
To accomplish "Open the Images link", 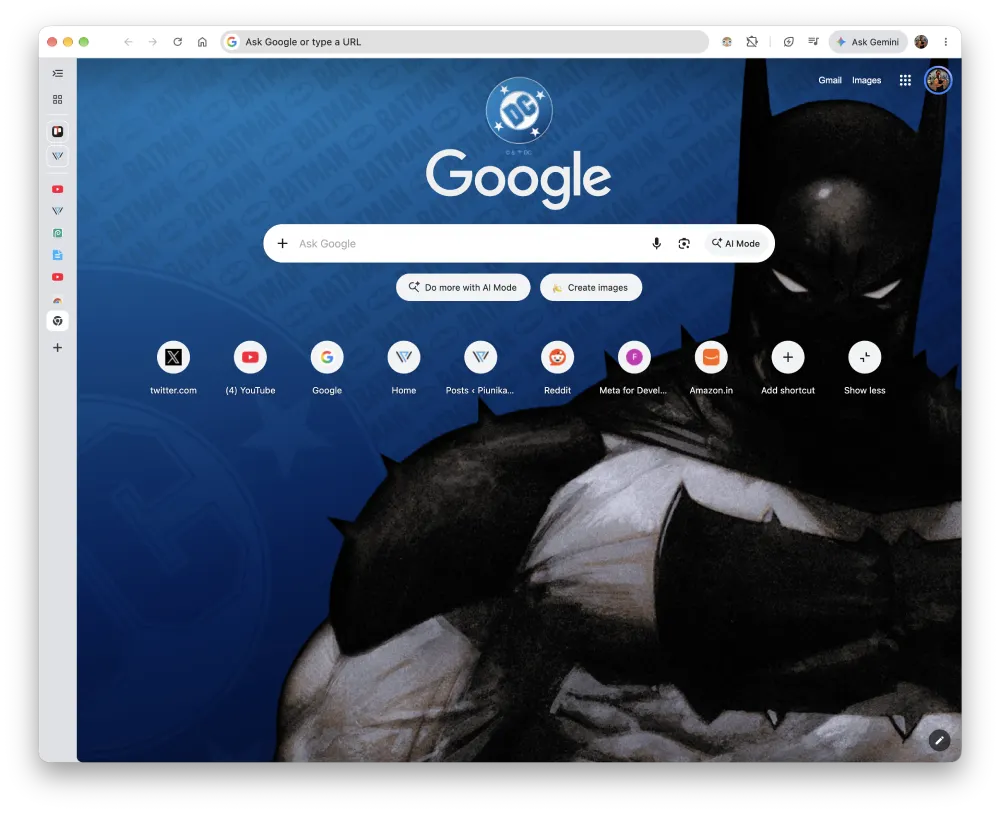I will (x=866, y=80).
